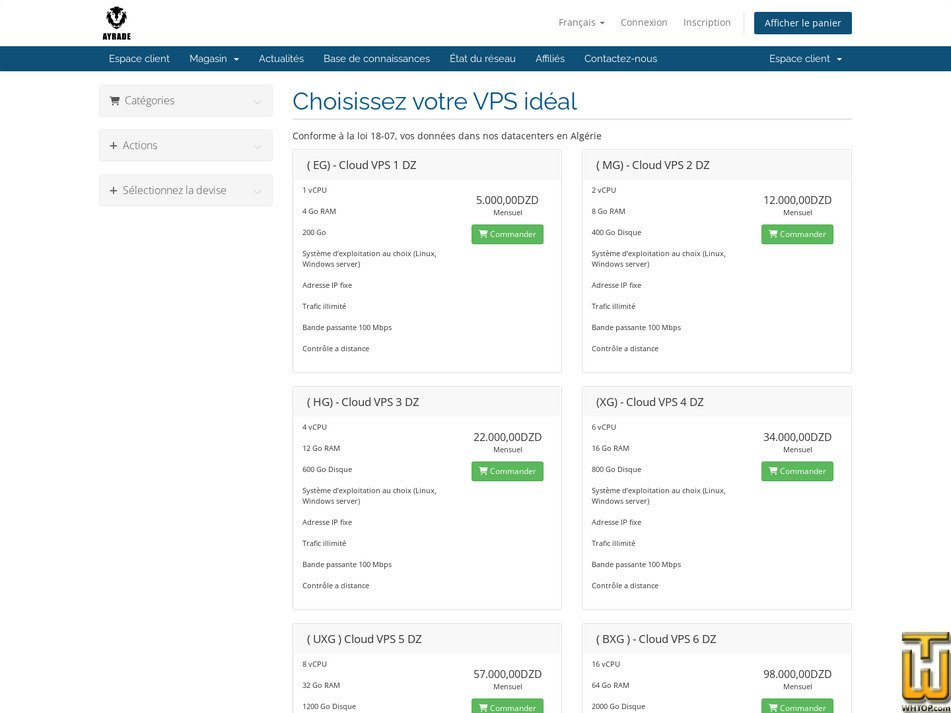This screenshot has height=713, width=951.
Task: Click the 5.000,00DZD price
Action: coord(507,200)
